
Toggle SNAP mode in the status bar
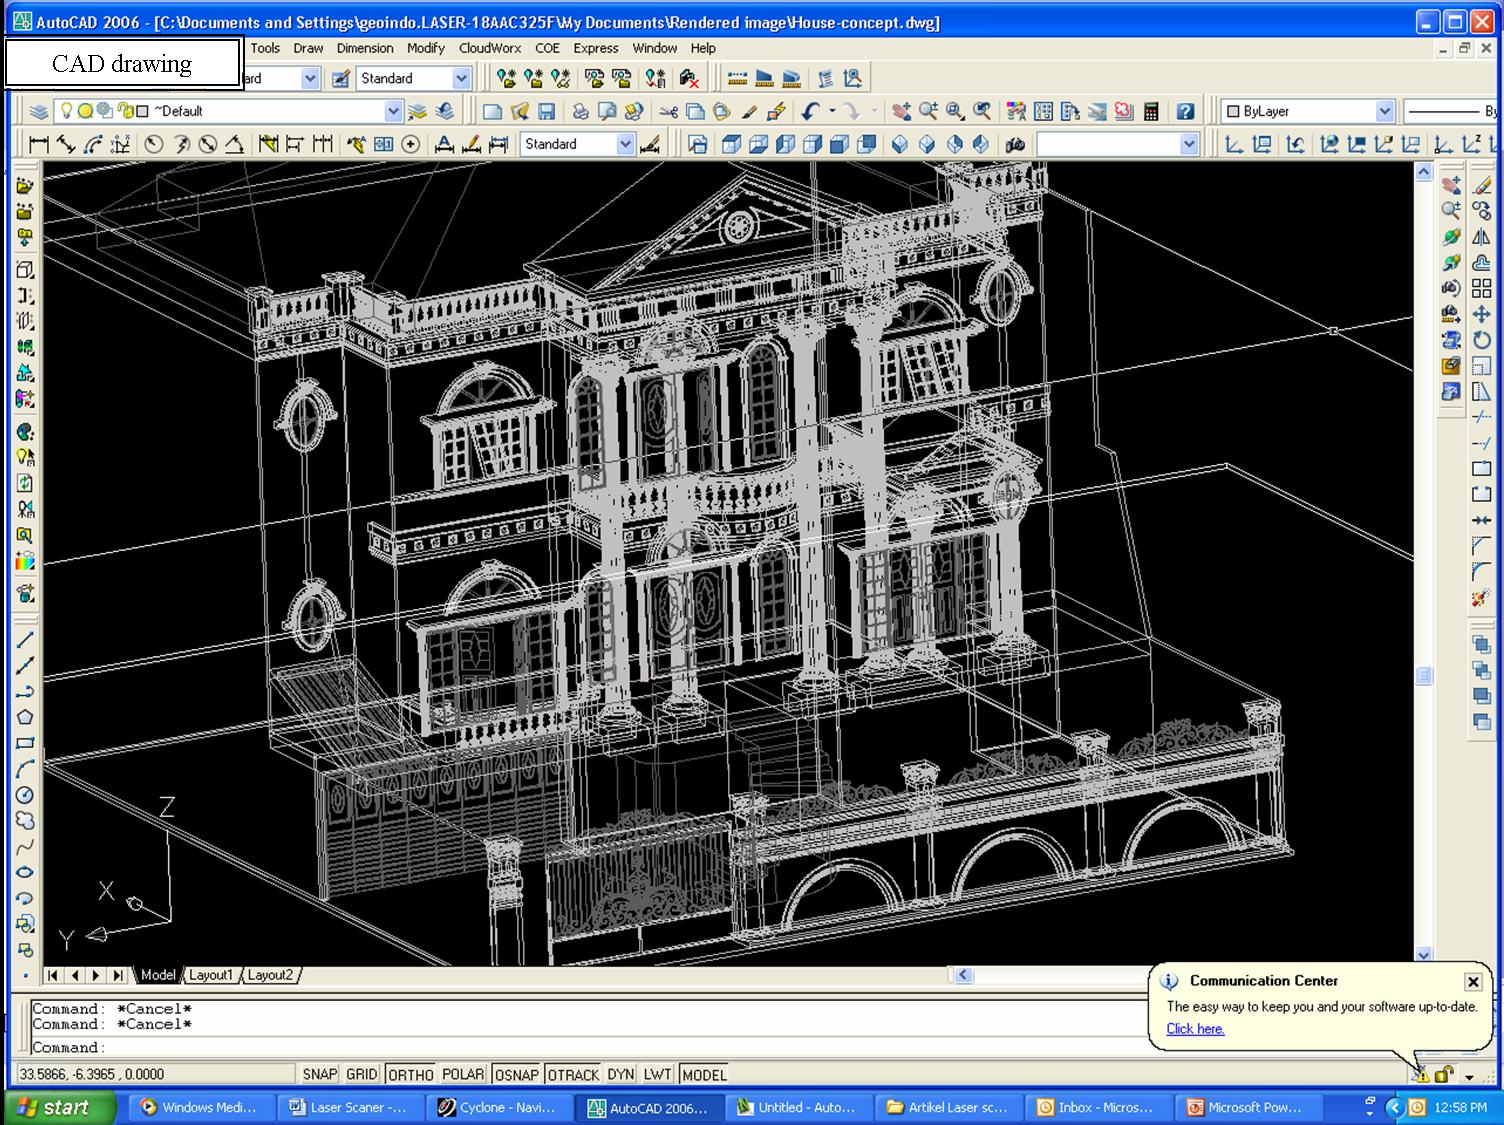point(319,1074)
